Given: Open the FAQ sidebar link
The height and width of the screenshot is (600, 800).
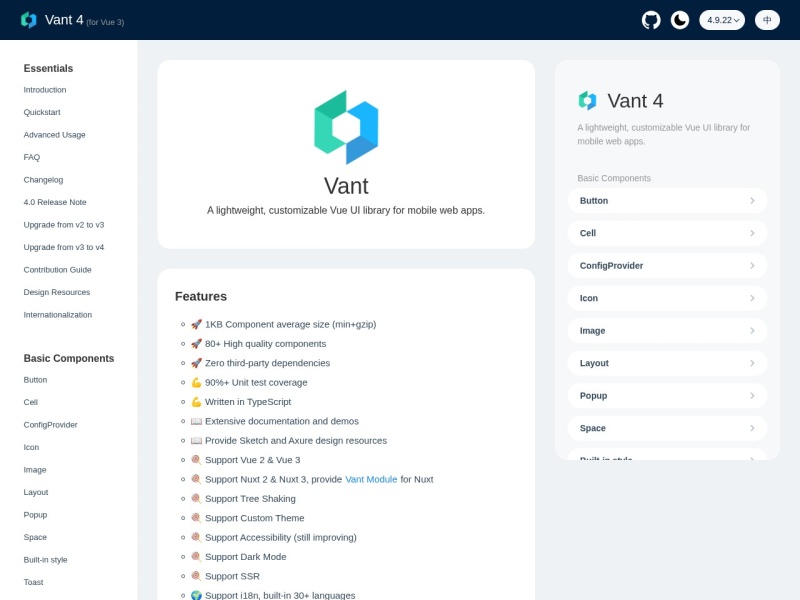Looking at the screenshot, I should tap(32, 157).
